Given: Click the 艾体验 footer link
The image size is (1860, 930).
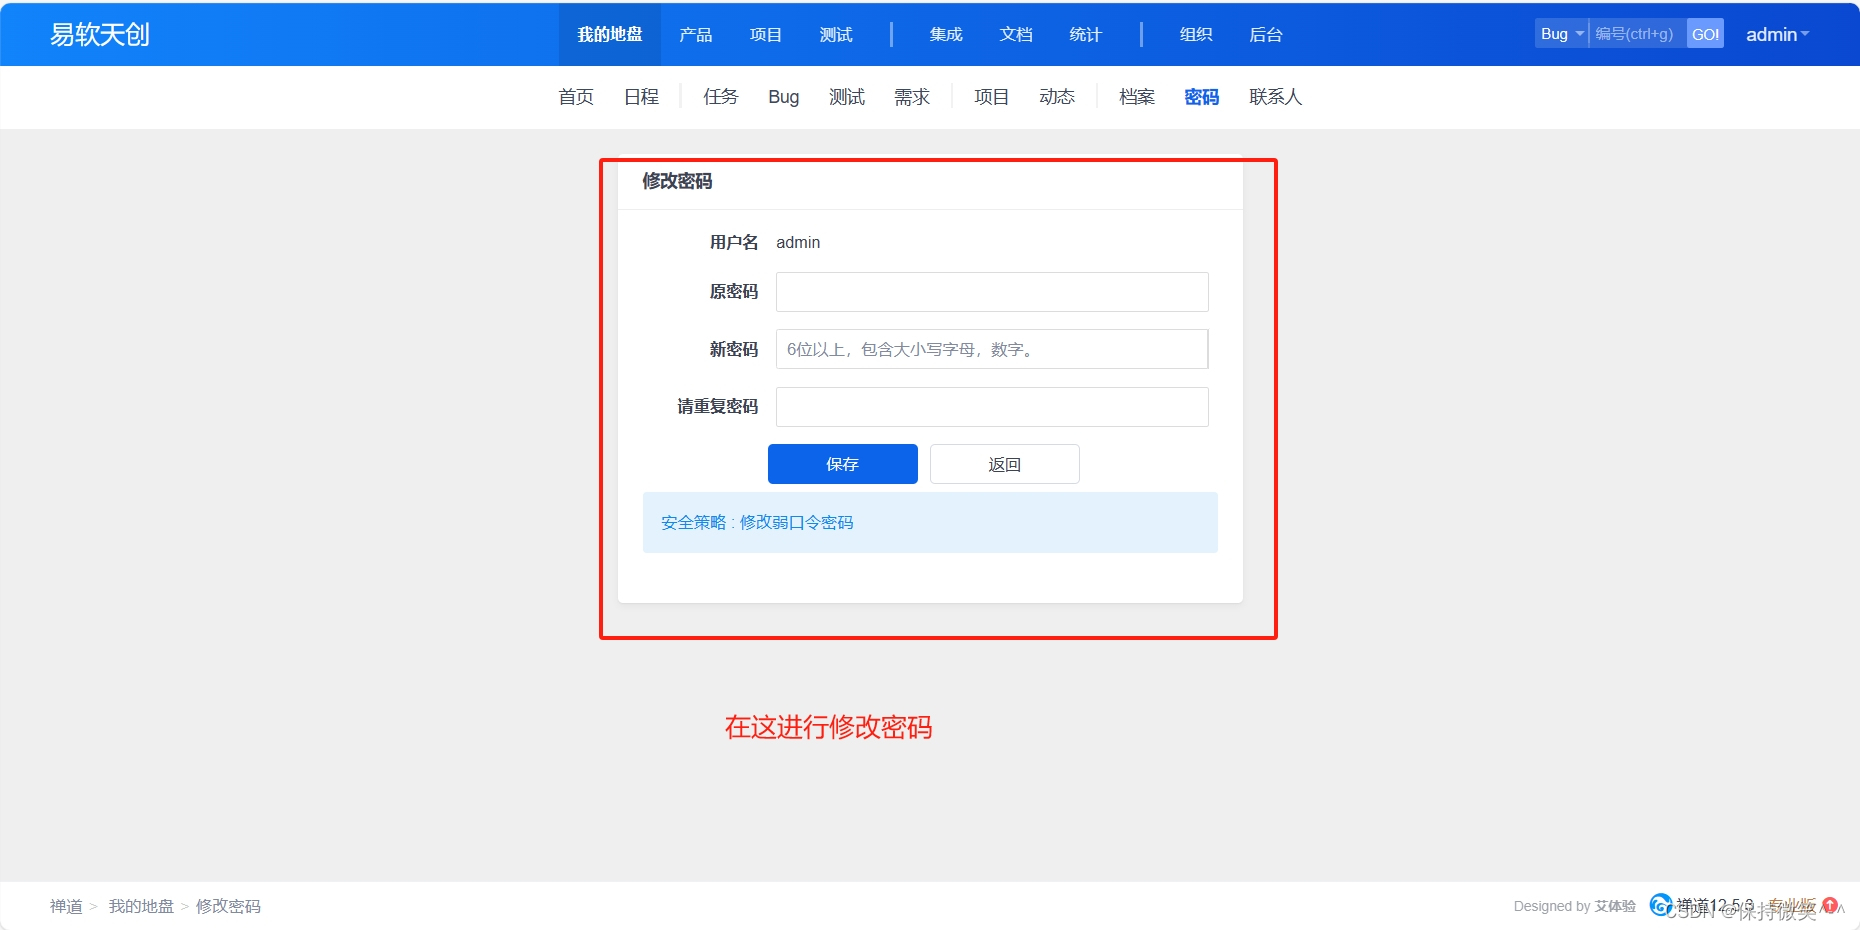Looking at the screenshot, I should click(x=1615, y=906).
